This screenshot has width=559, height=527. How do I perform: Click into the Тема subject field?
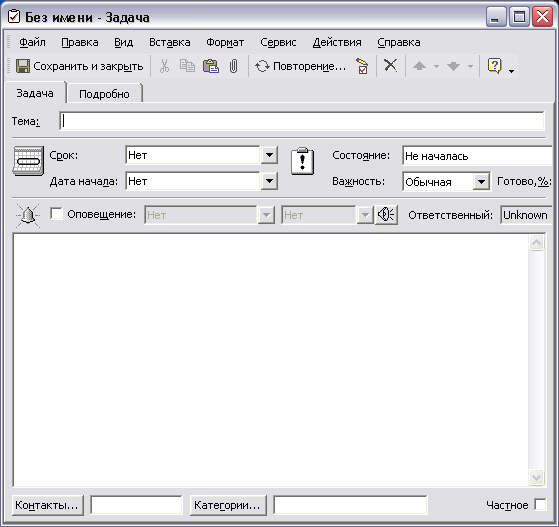(x=302, y=121)
